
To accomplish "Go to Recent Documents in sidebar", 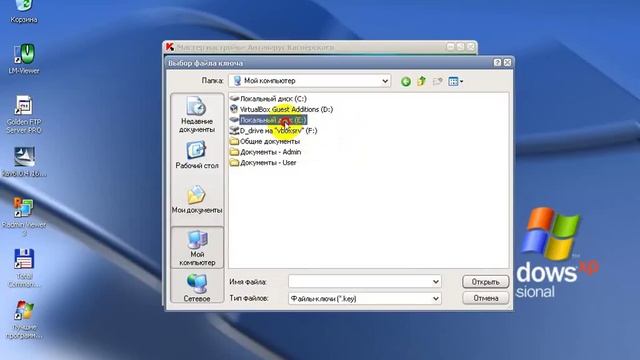I will (x=197, y=114).
